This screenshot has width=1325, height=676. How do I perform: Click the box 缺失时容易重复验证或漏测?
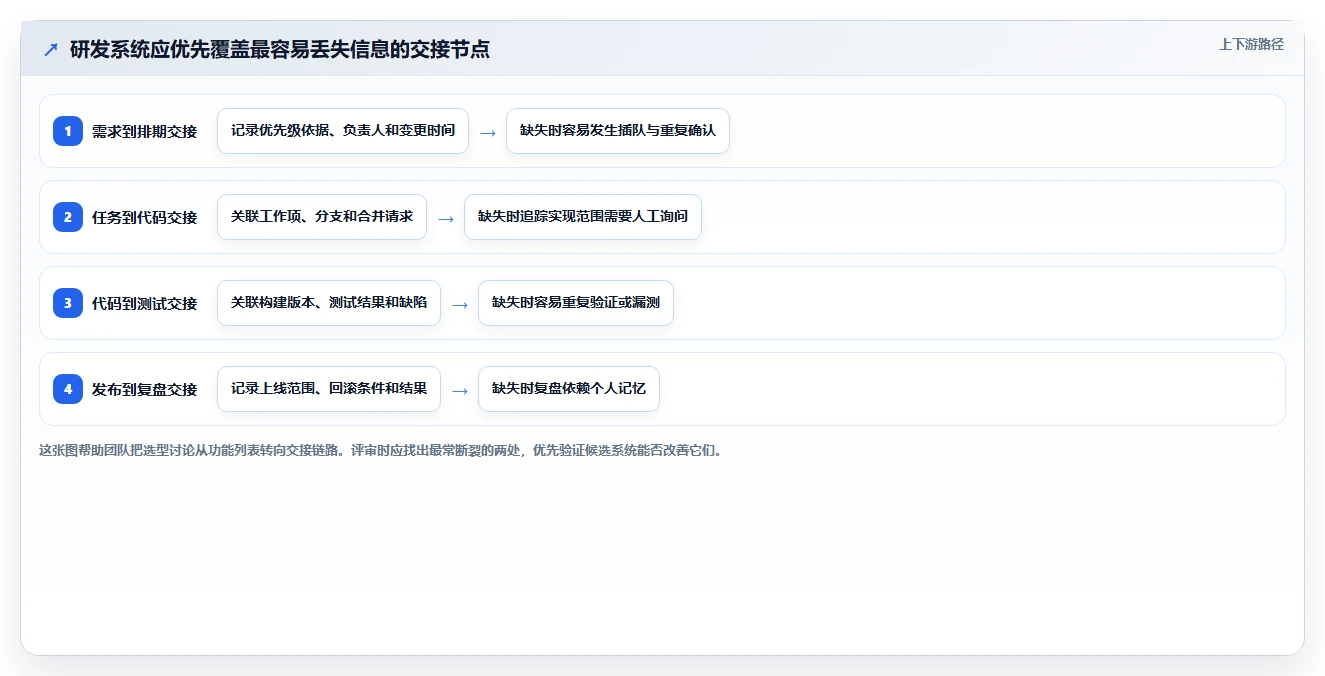click(x=576, y=303)
